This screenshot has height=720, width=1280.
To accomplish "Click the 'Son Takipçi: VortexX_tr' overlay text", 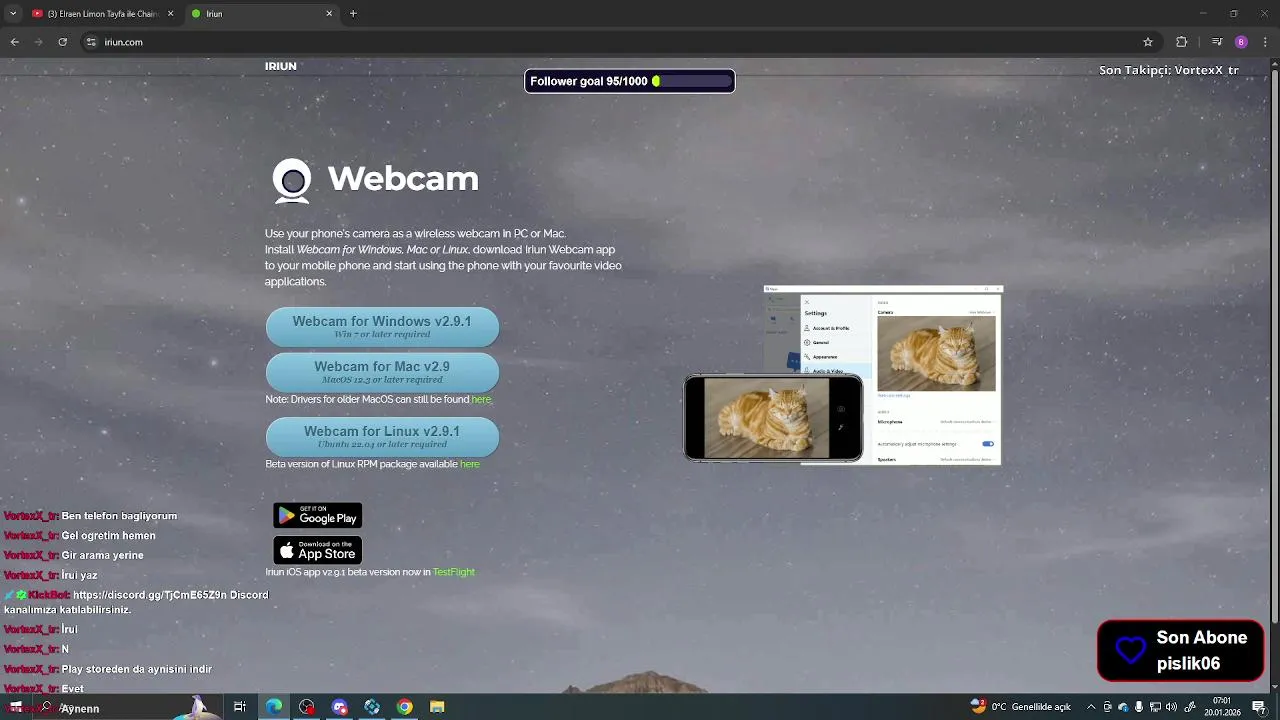I will (x=1169, y=70).
